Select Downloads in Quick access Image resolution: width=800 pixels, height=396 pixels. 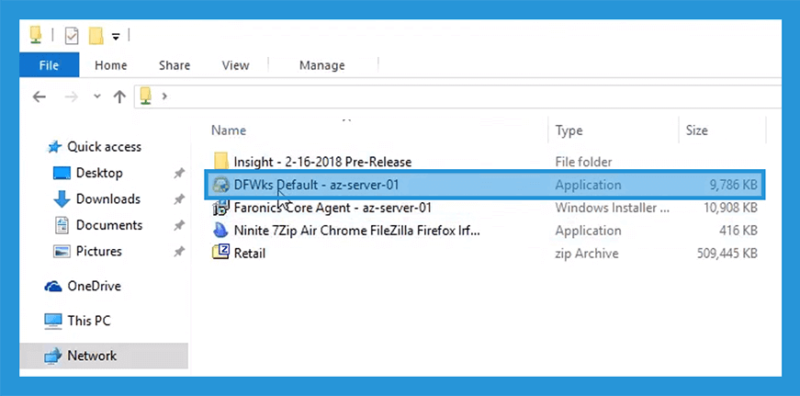point(108,199)
